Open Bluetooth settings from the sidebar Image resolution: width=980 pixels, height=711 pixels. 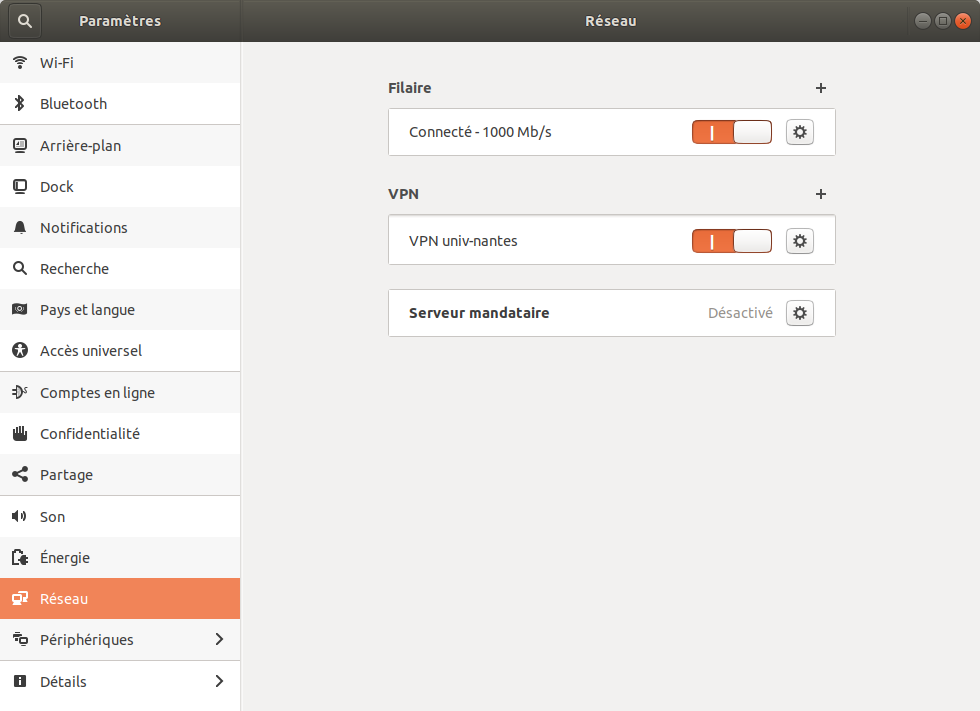pyautogui.click(x=18, y=103)
